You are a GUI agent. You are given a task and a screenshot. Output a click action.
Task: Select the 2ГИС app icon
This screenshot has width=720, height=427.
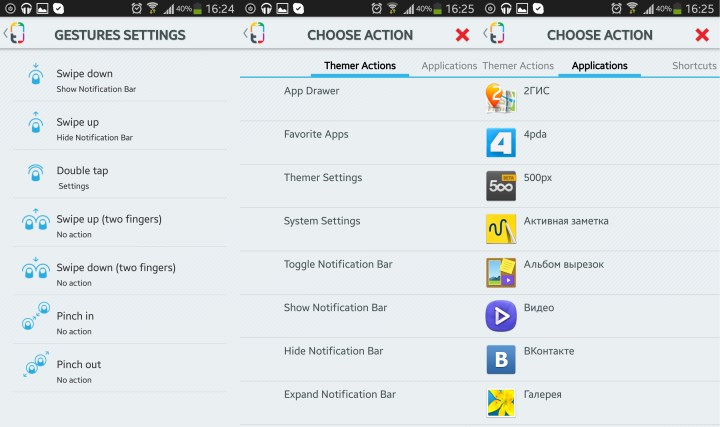coord(501,98)
